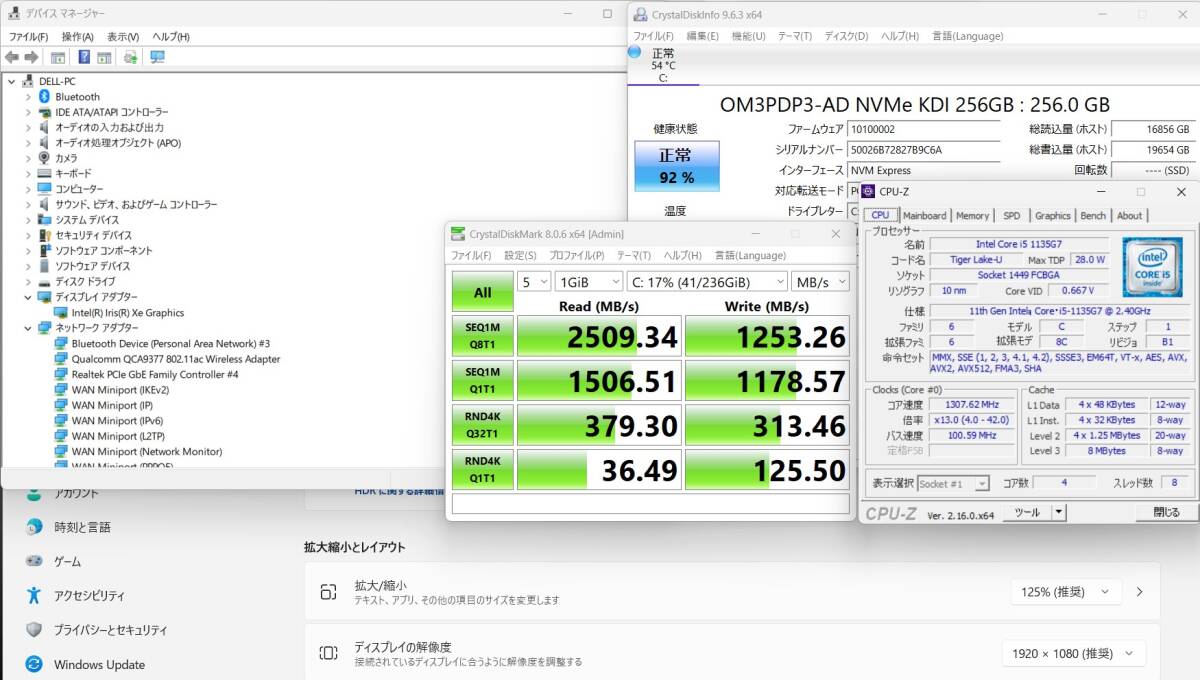Open the blue question mark help icon
Screen dimensions: 1200x680
tap(84, 57)
